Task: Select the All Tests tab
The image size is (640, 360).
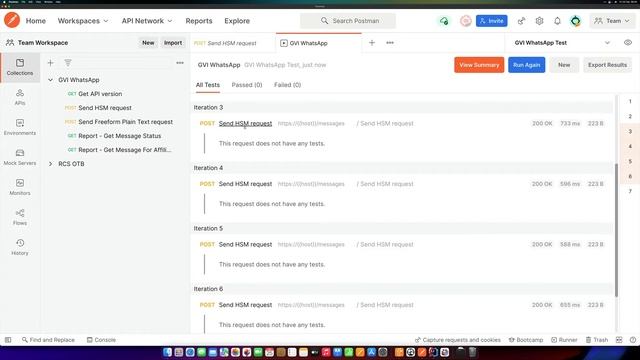Action: (208, 85)
